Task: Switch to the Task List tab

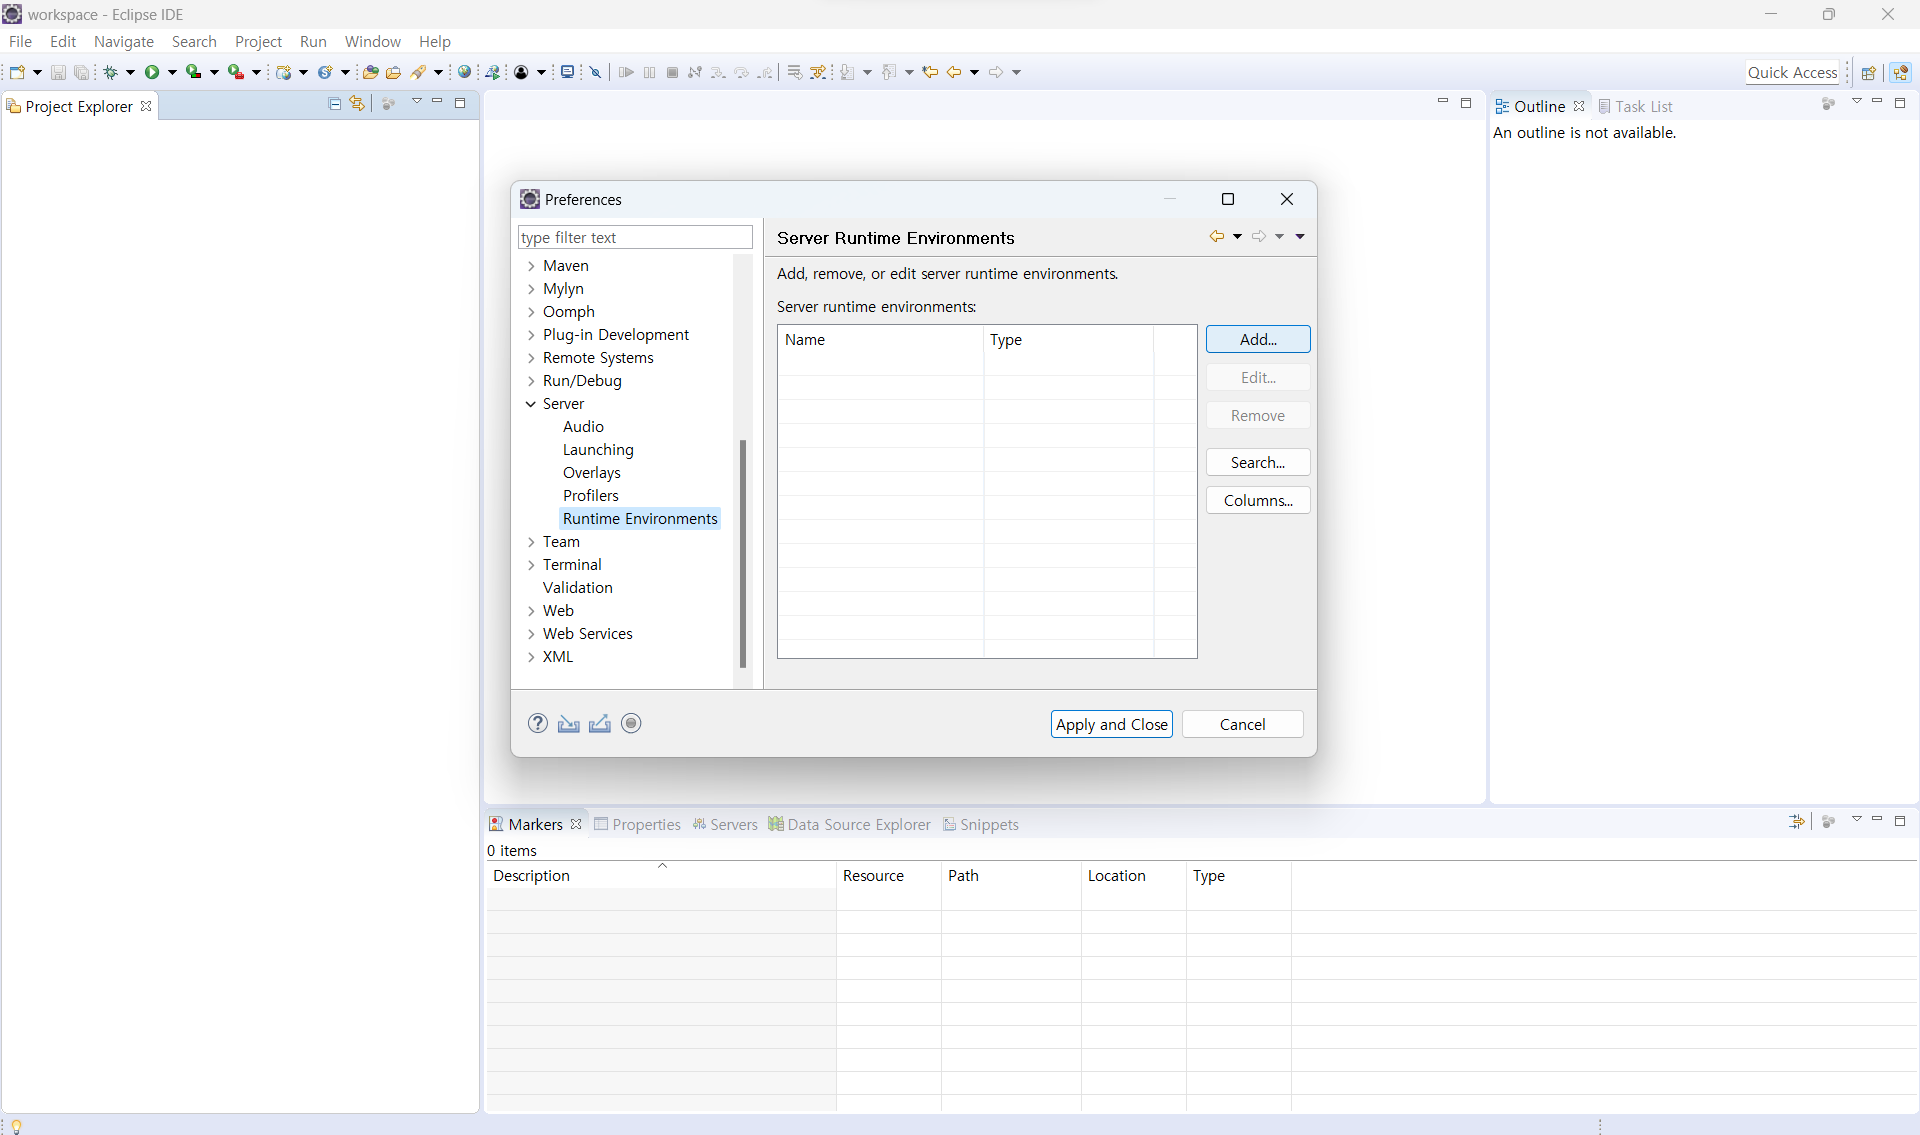Action: click(x=1636, y=106)
